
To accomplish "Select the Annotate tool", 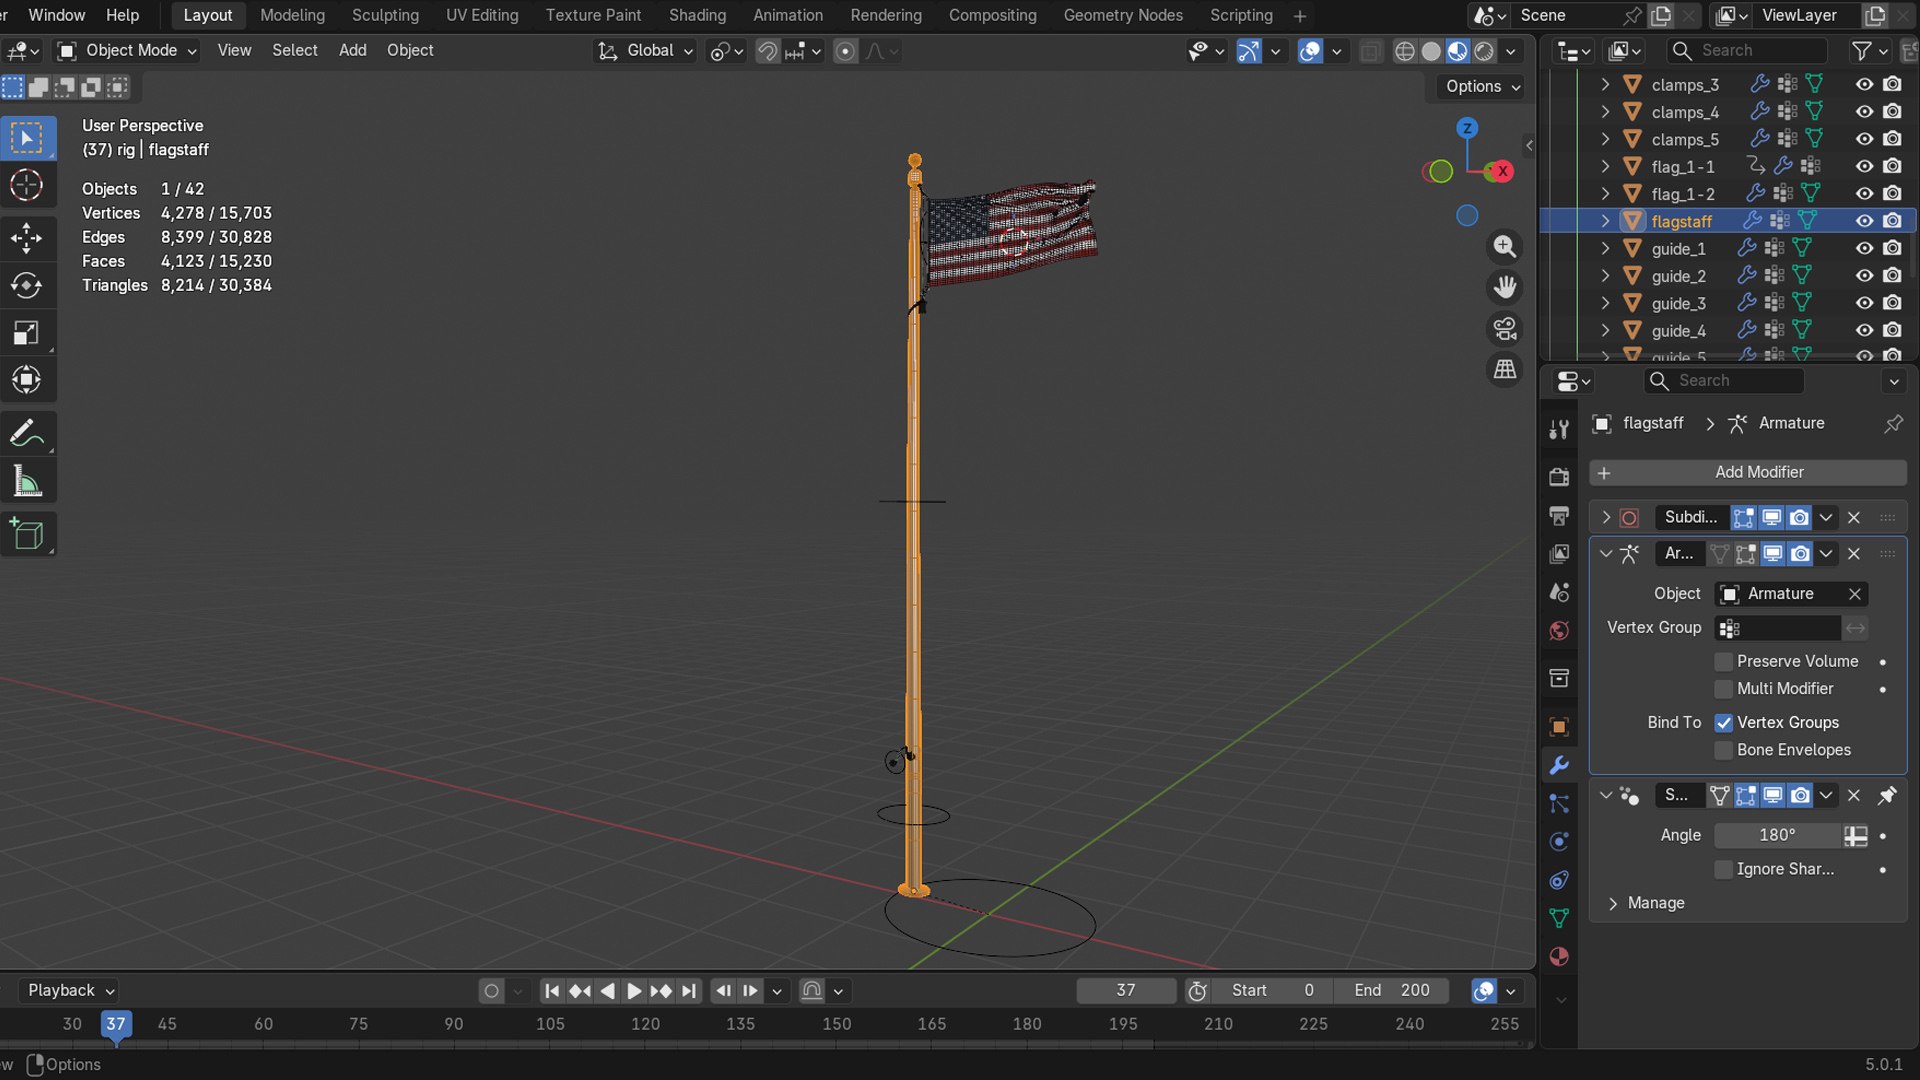I will [27, 434].
